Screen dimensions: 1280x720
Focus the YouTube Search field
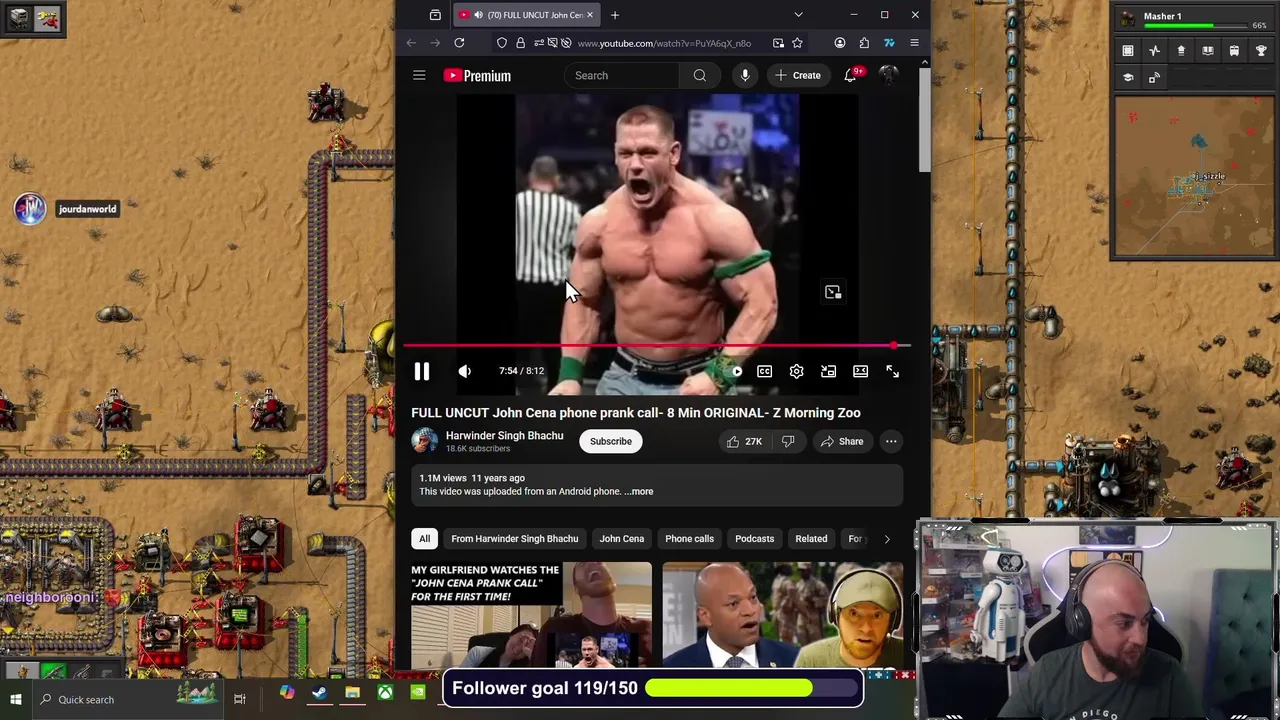click(621, 75)
